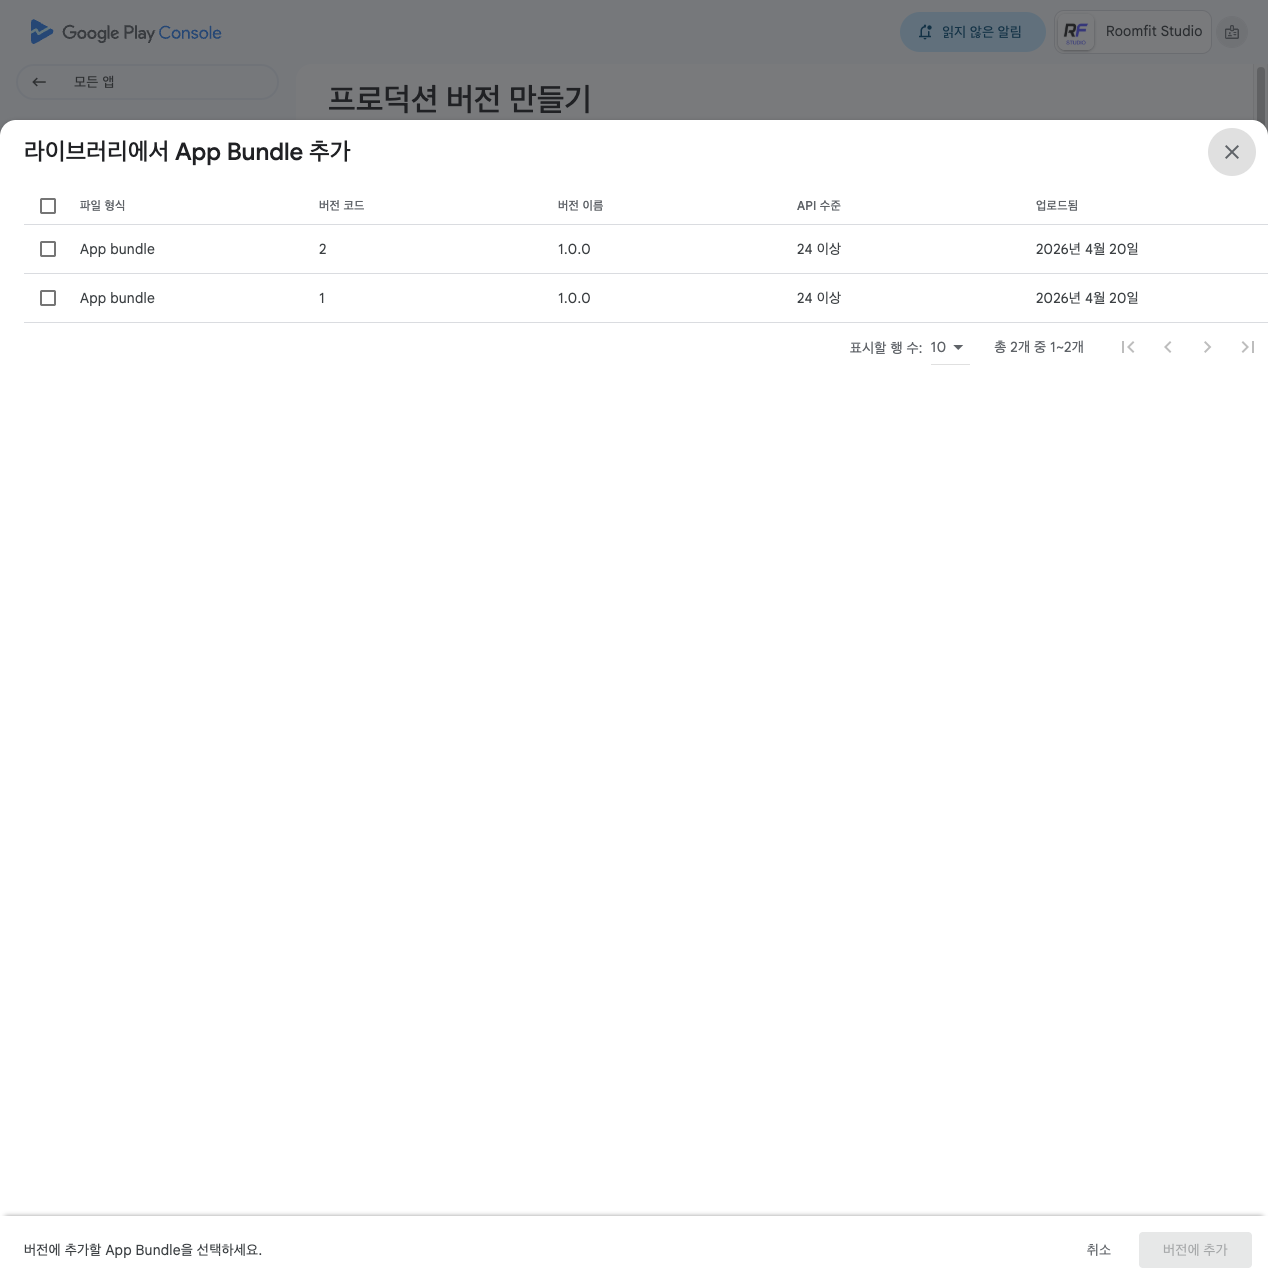The width and height of the screenshot is (1268, 1284).
Task: Select the App bundle with version code 1
Action: click(48, 298)
